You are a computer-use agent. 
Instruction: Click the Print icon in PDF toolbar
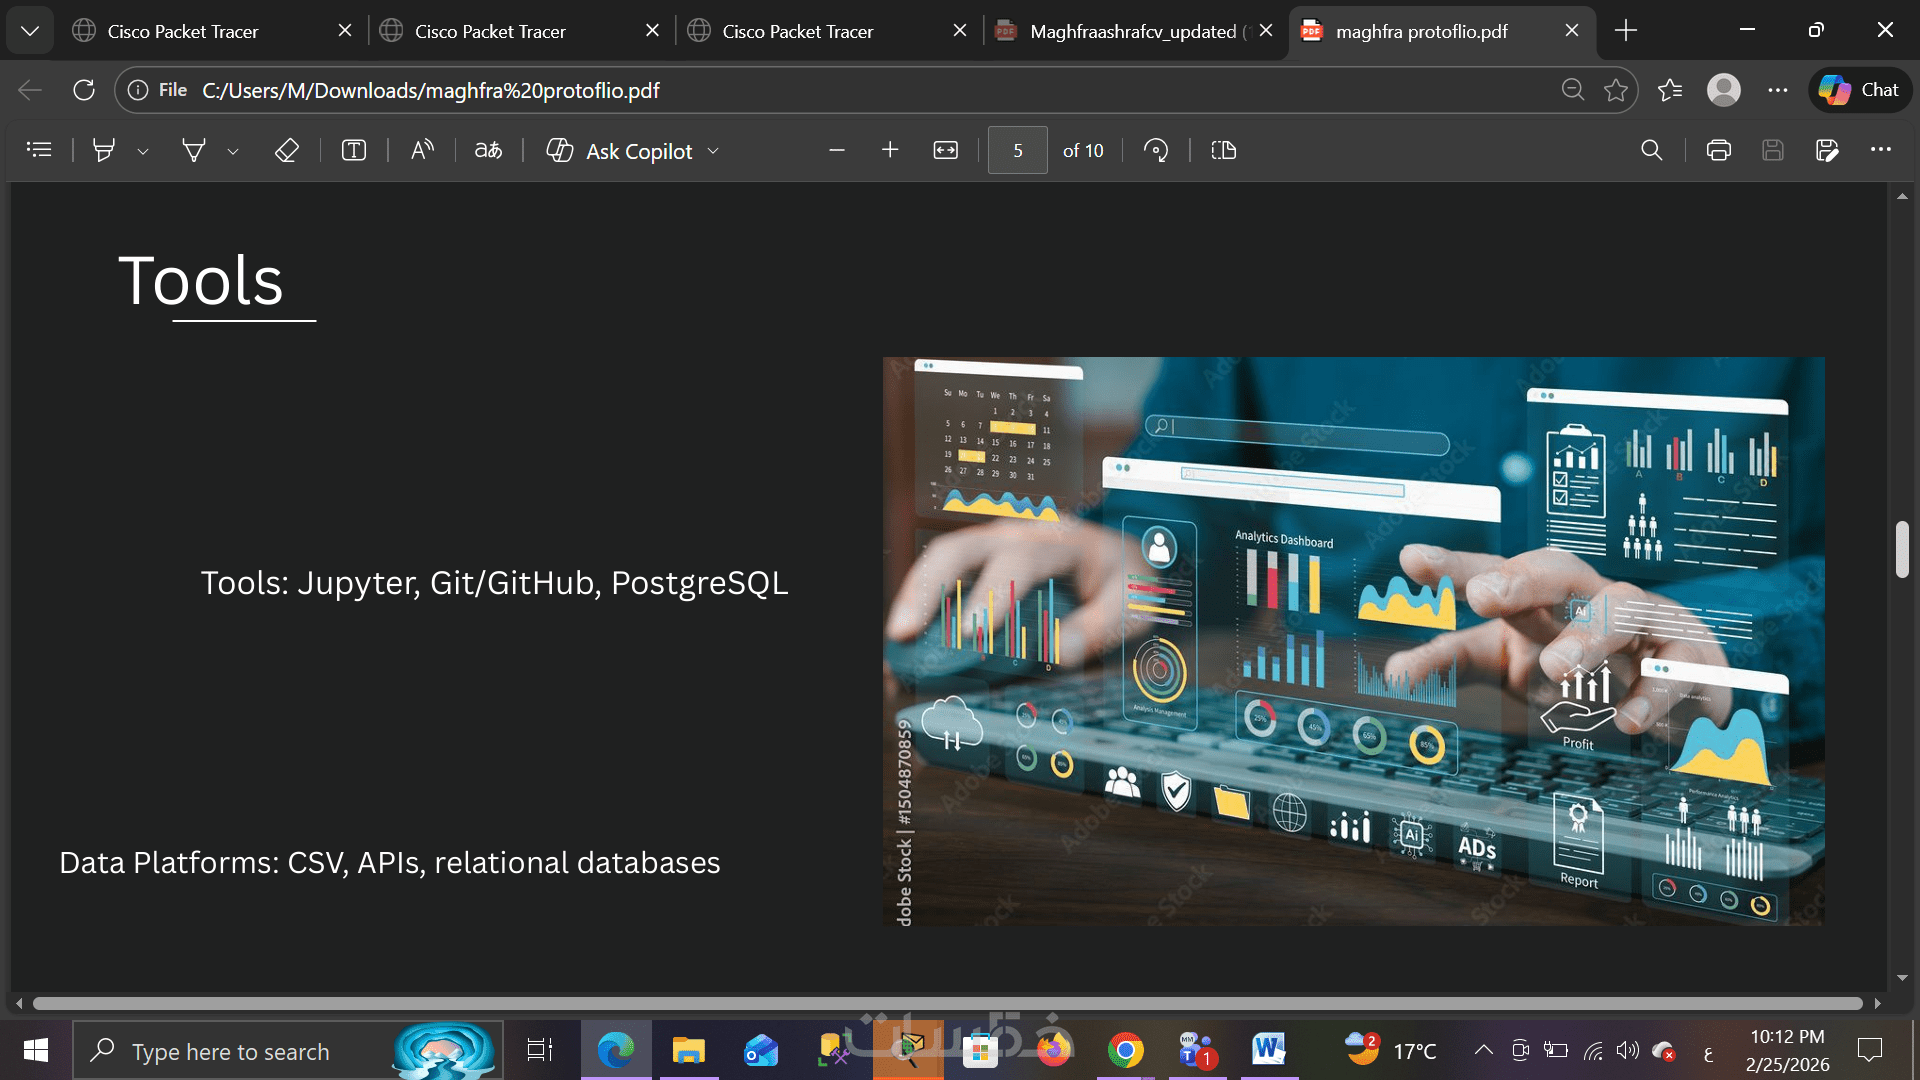[x=1718, y=150]
